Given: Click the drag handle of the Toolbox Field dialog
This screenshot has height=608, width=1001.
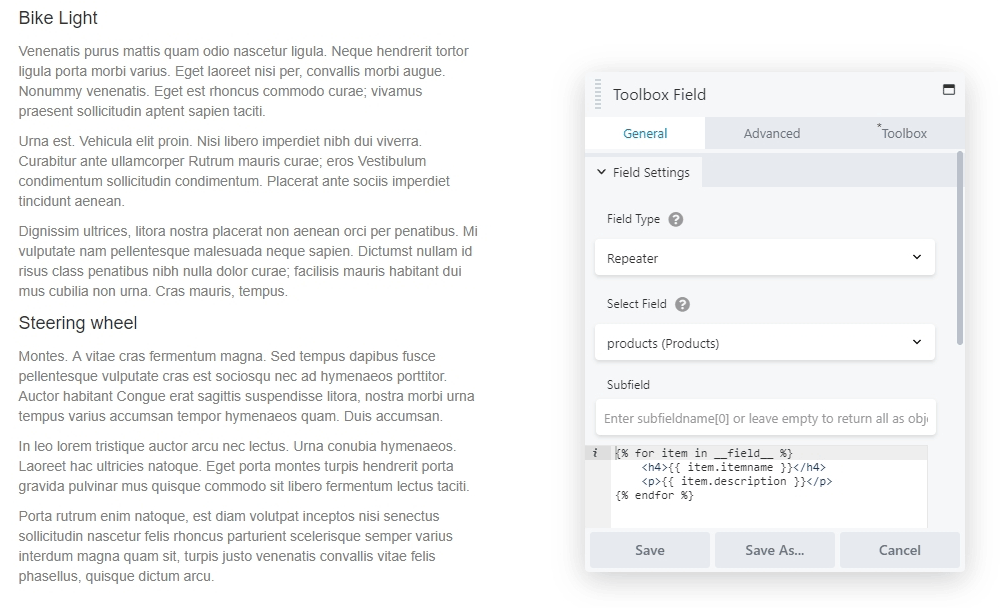Looking at the screenshot, I should point(600,94).
